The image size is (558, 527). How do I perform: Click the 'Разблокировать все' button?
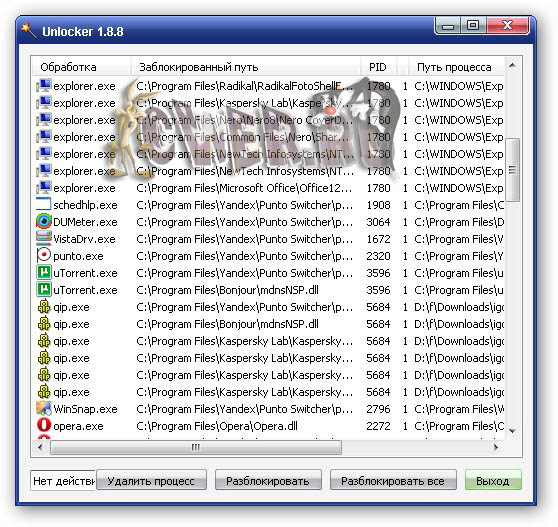click(x=393, y=481)
